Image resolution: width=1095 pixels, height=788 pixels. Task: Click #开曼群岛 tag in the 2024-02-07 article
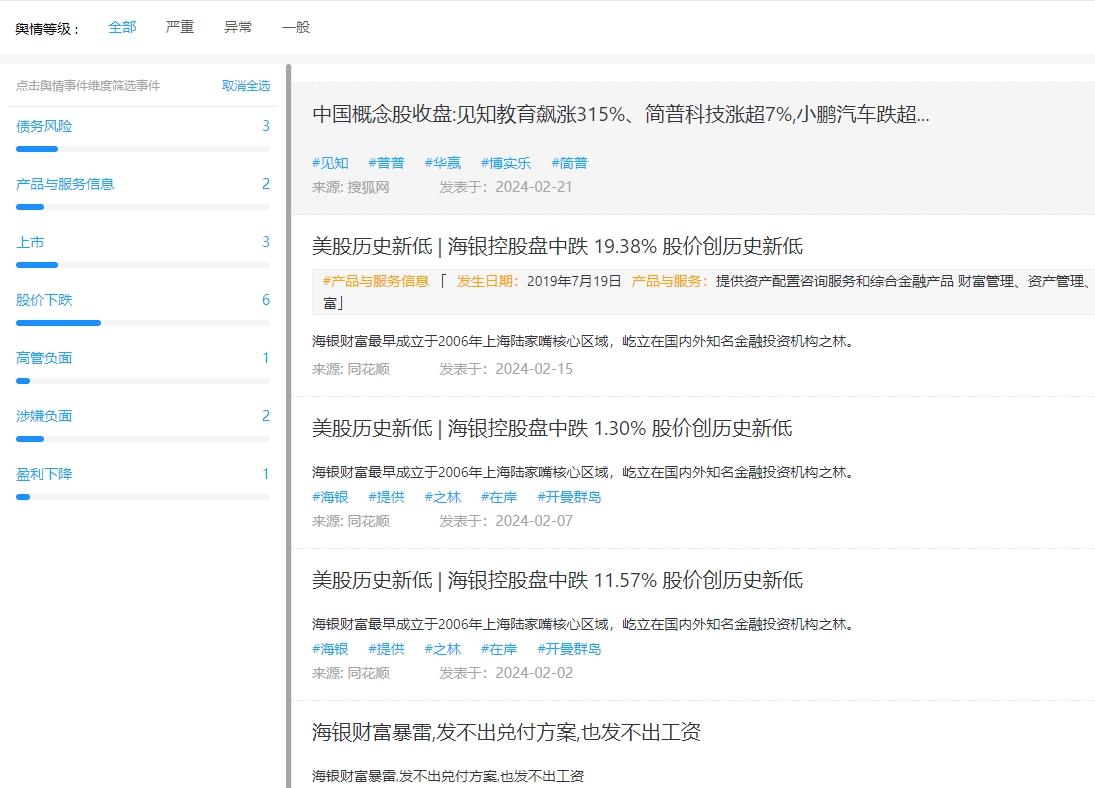coord(569,497)
